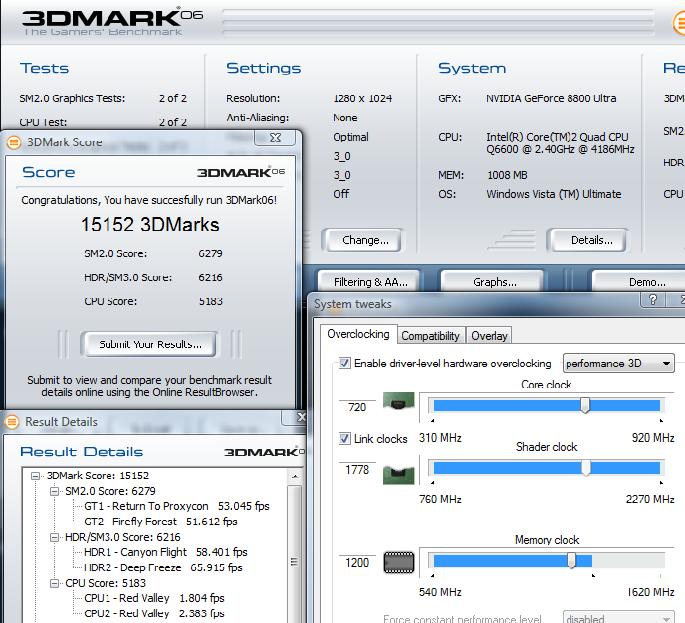Toggle the Link clocks checkbox

[345, 439]
